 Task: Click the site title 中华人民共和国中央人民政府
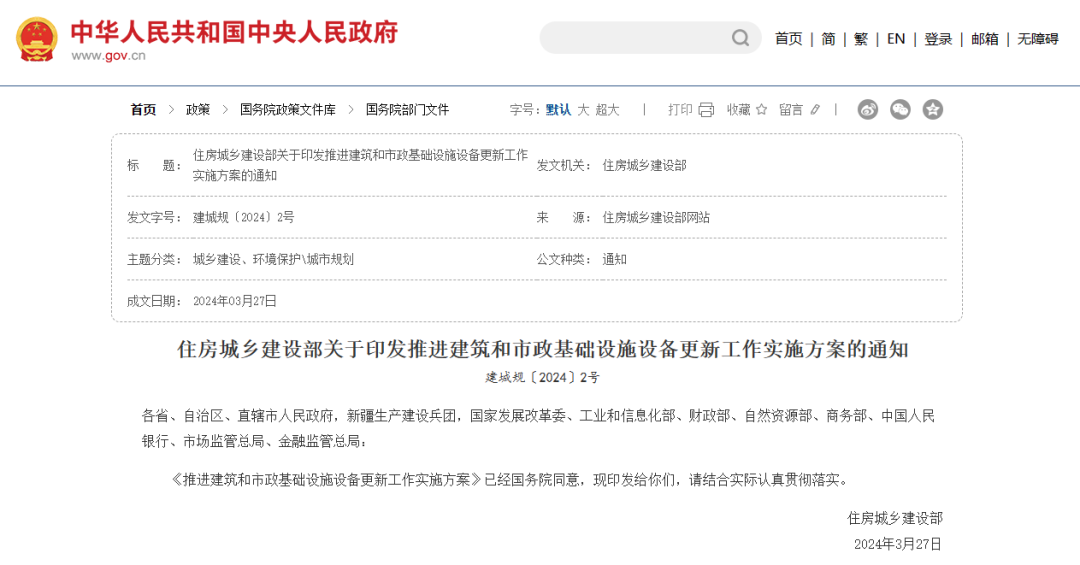click(234, 32)
